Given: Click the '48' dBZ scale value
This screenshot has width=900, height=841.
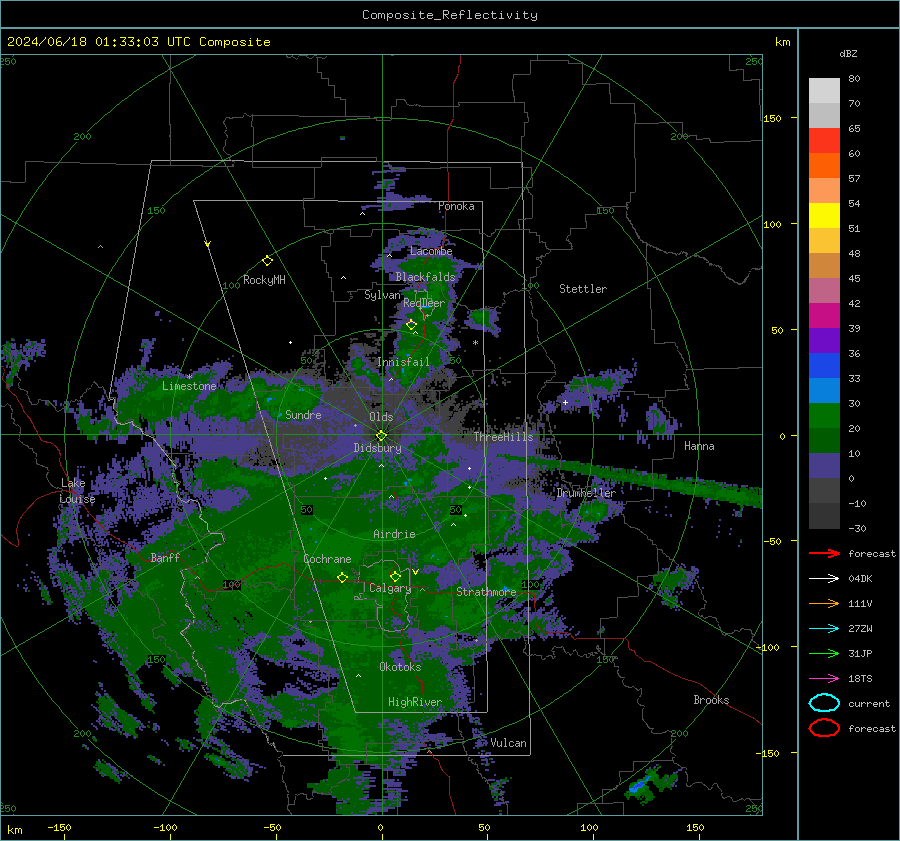Looking at the screenshot, I should (x=854, y=253).
